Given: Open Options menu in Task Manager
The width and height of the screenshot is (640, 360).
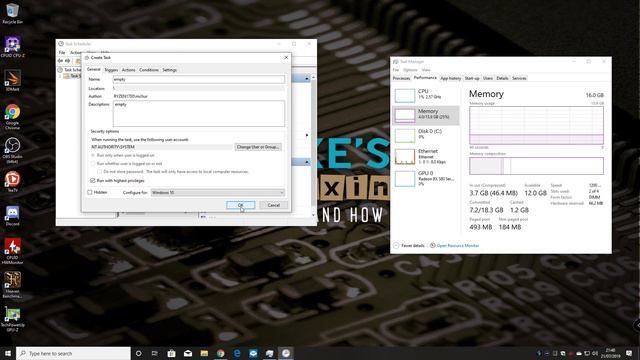Looking at the screenshot, I should (x=410, y=70).
